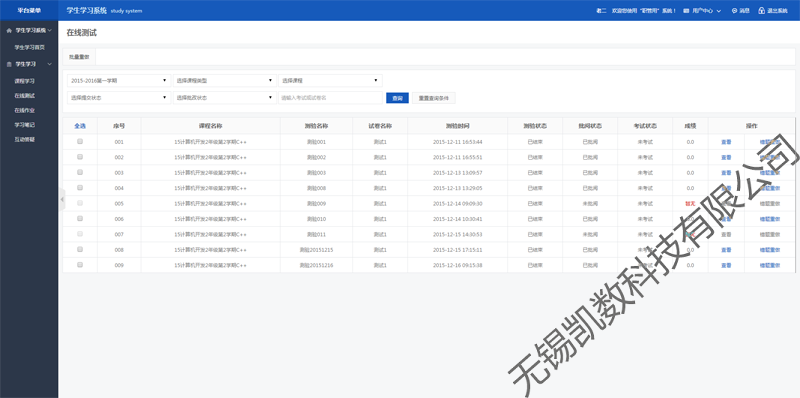The image size is (800, 398).
Task: Open the 2015-2016第一学期 semester dropdown
Action: (x=119, y=81)
